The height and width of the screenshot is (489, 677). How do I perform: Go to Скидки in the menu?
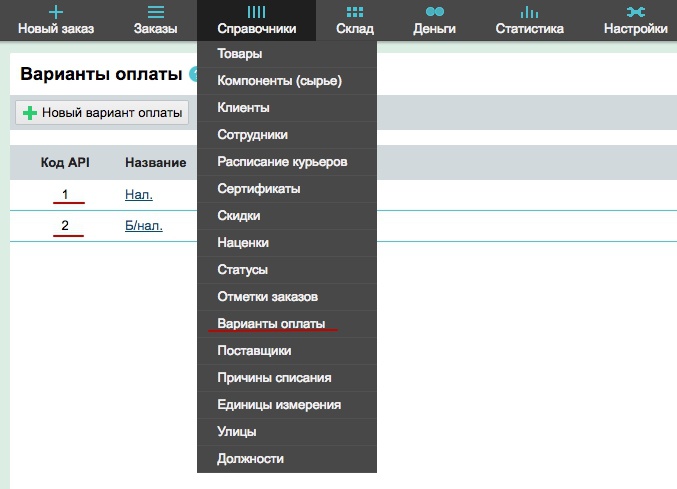(x=239, y=215)
